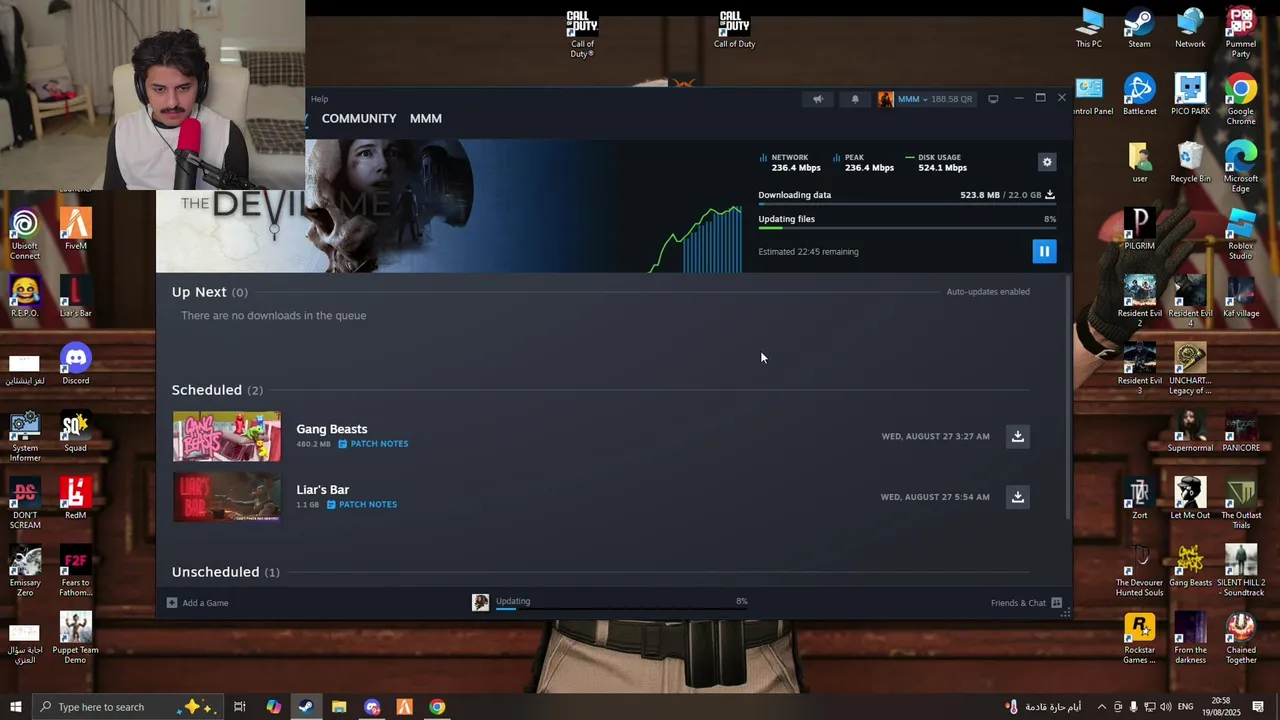Open RedM desktop icon
Image resolution: width=1280 pixels, height=720 pixels.
[x=76, y=499]
